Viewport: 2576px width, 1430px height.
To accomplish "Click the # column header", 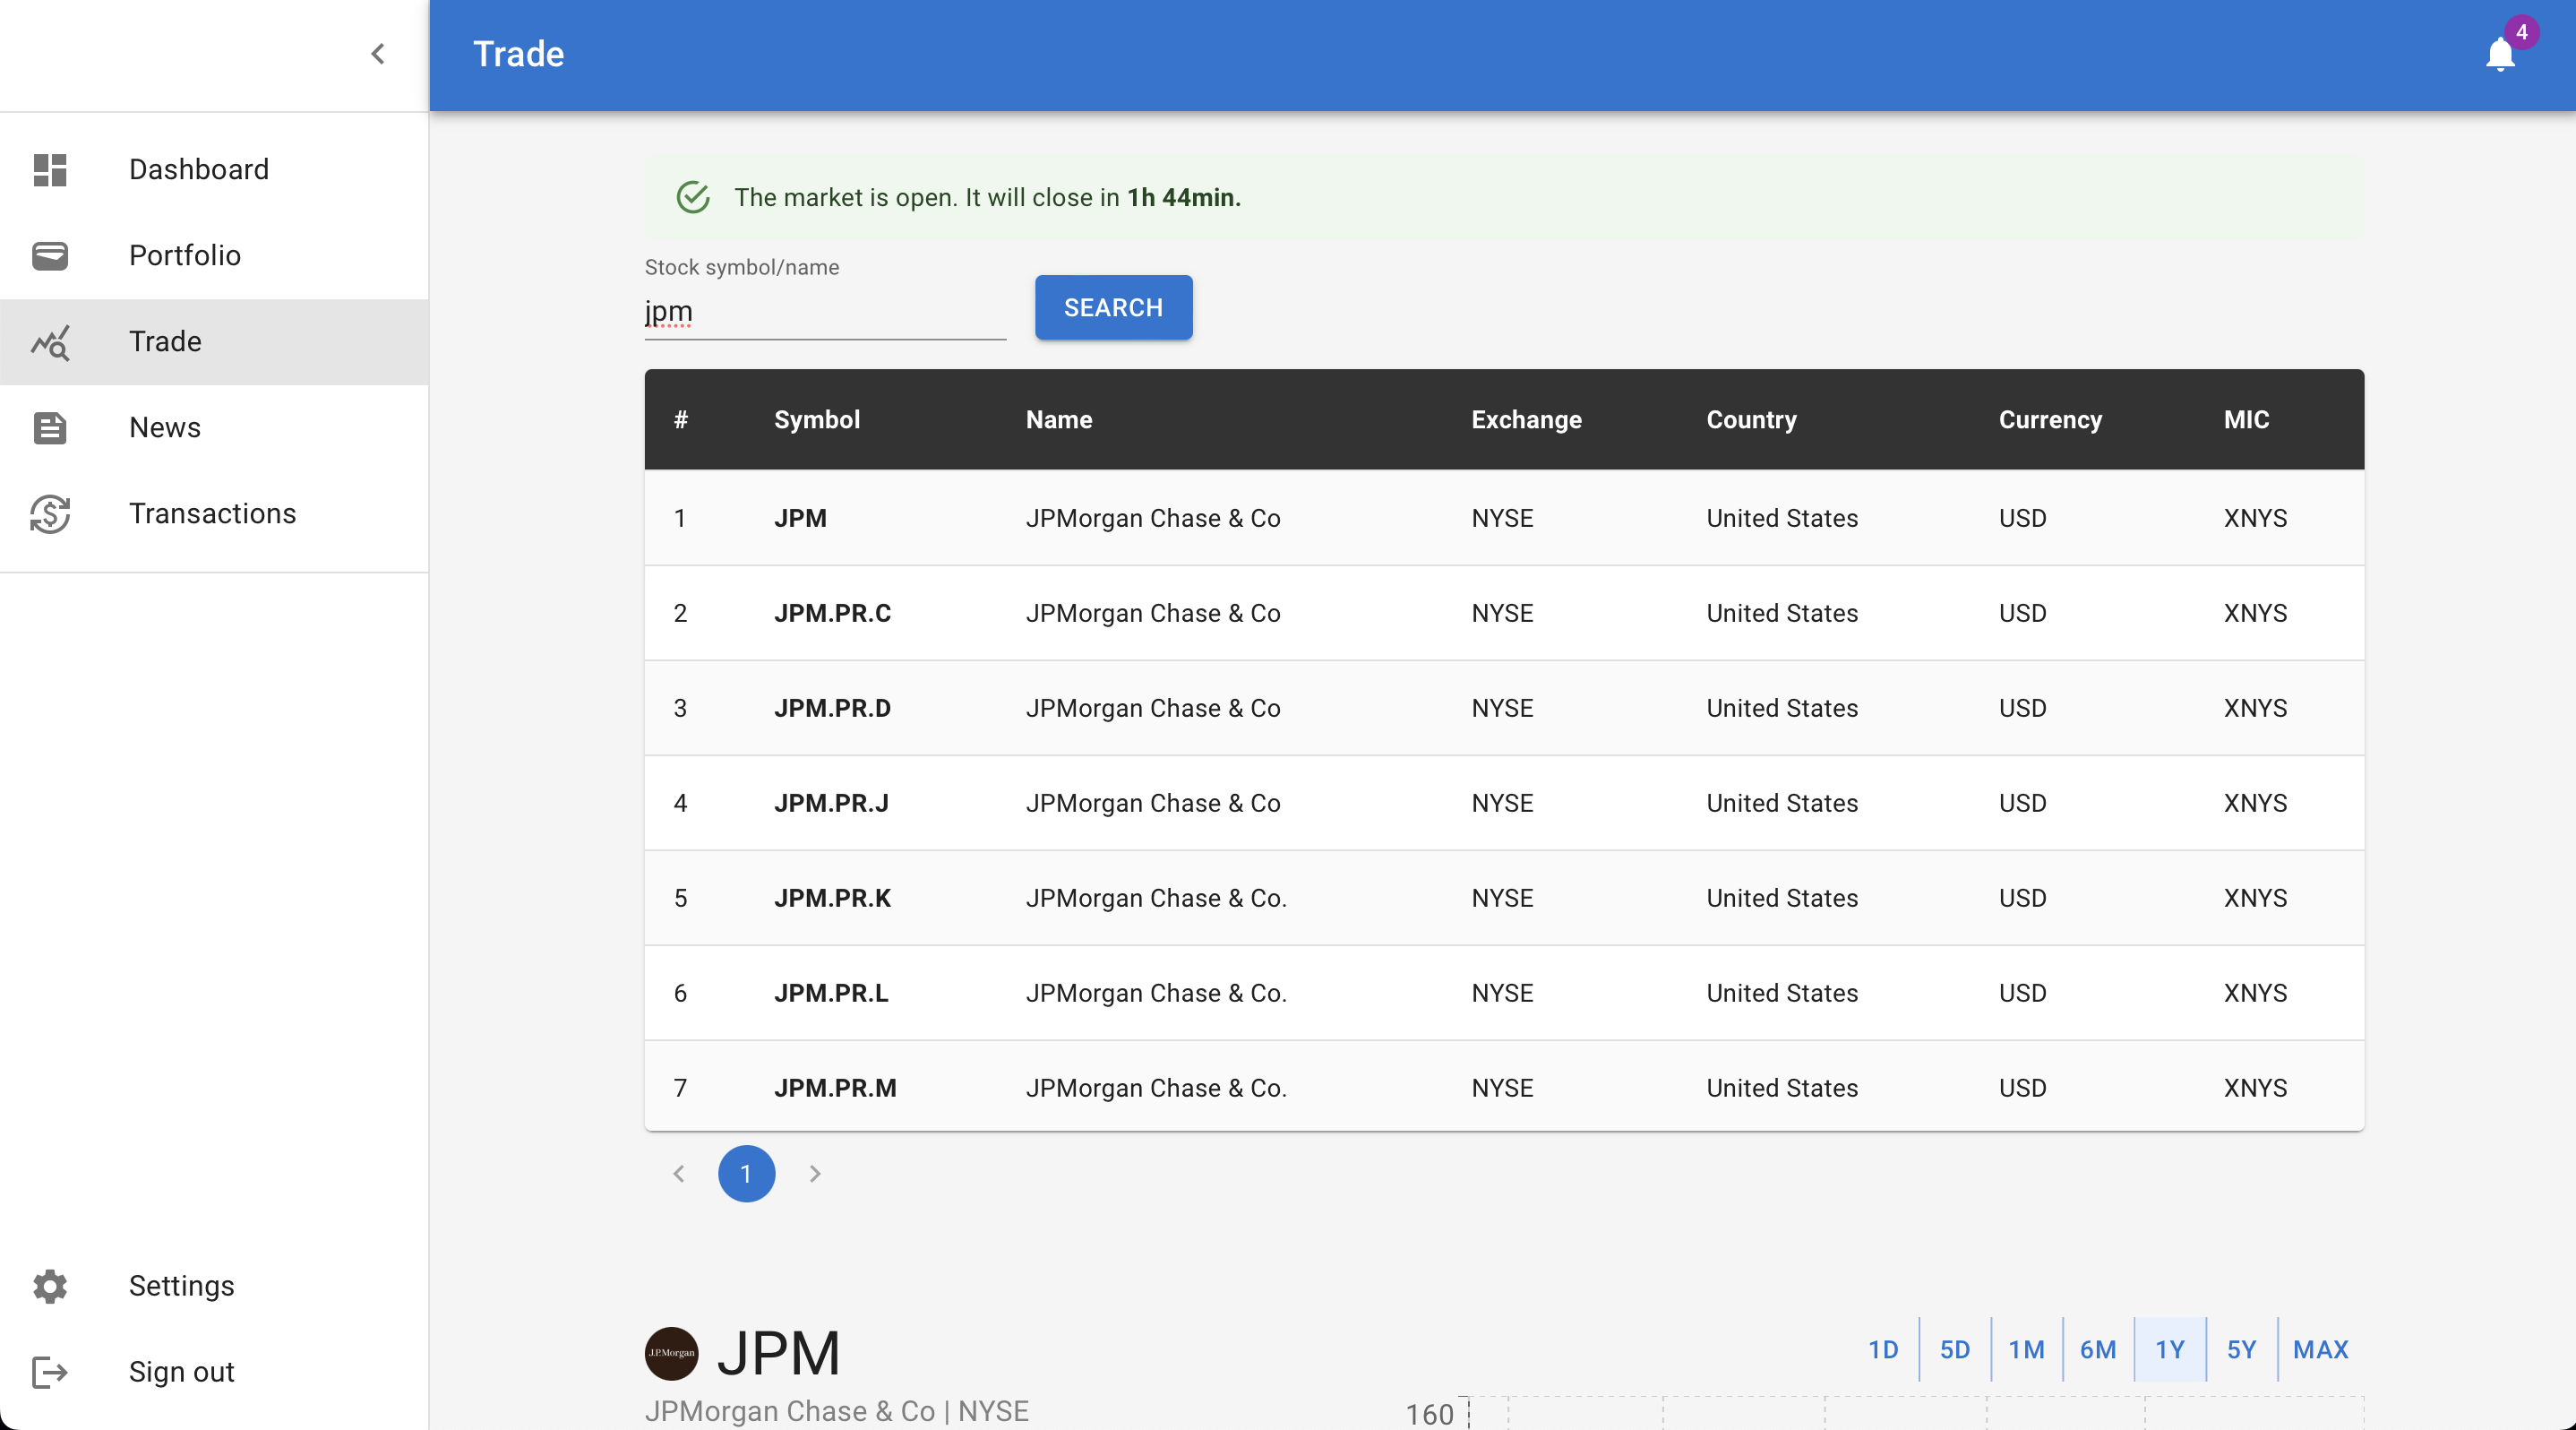I will pyautogui.click(x=680, y=419).
